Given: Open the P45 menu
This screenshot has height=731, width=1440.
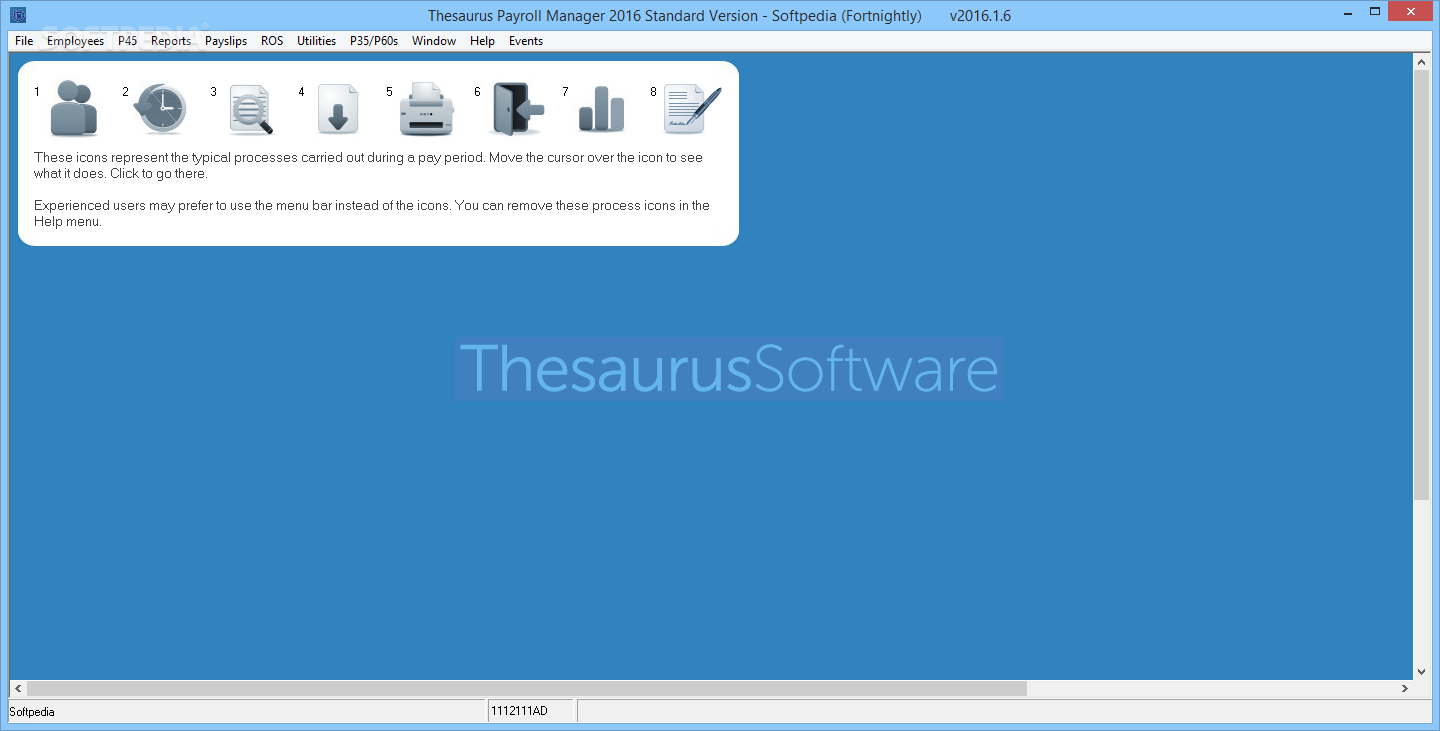Looking at the screenshot, I should [127, 41].
